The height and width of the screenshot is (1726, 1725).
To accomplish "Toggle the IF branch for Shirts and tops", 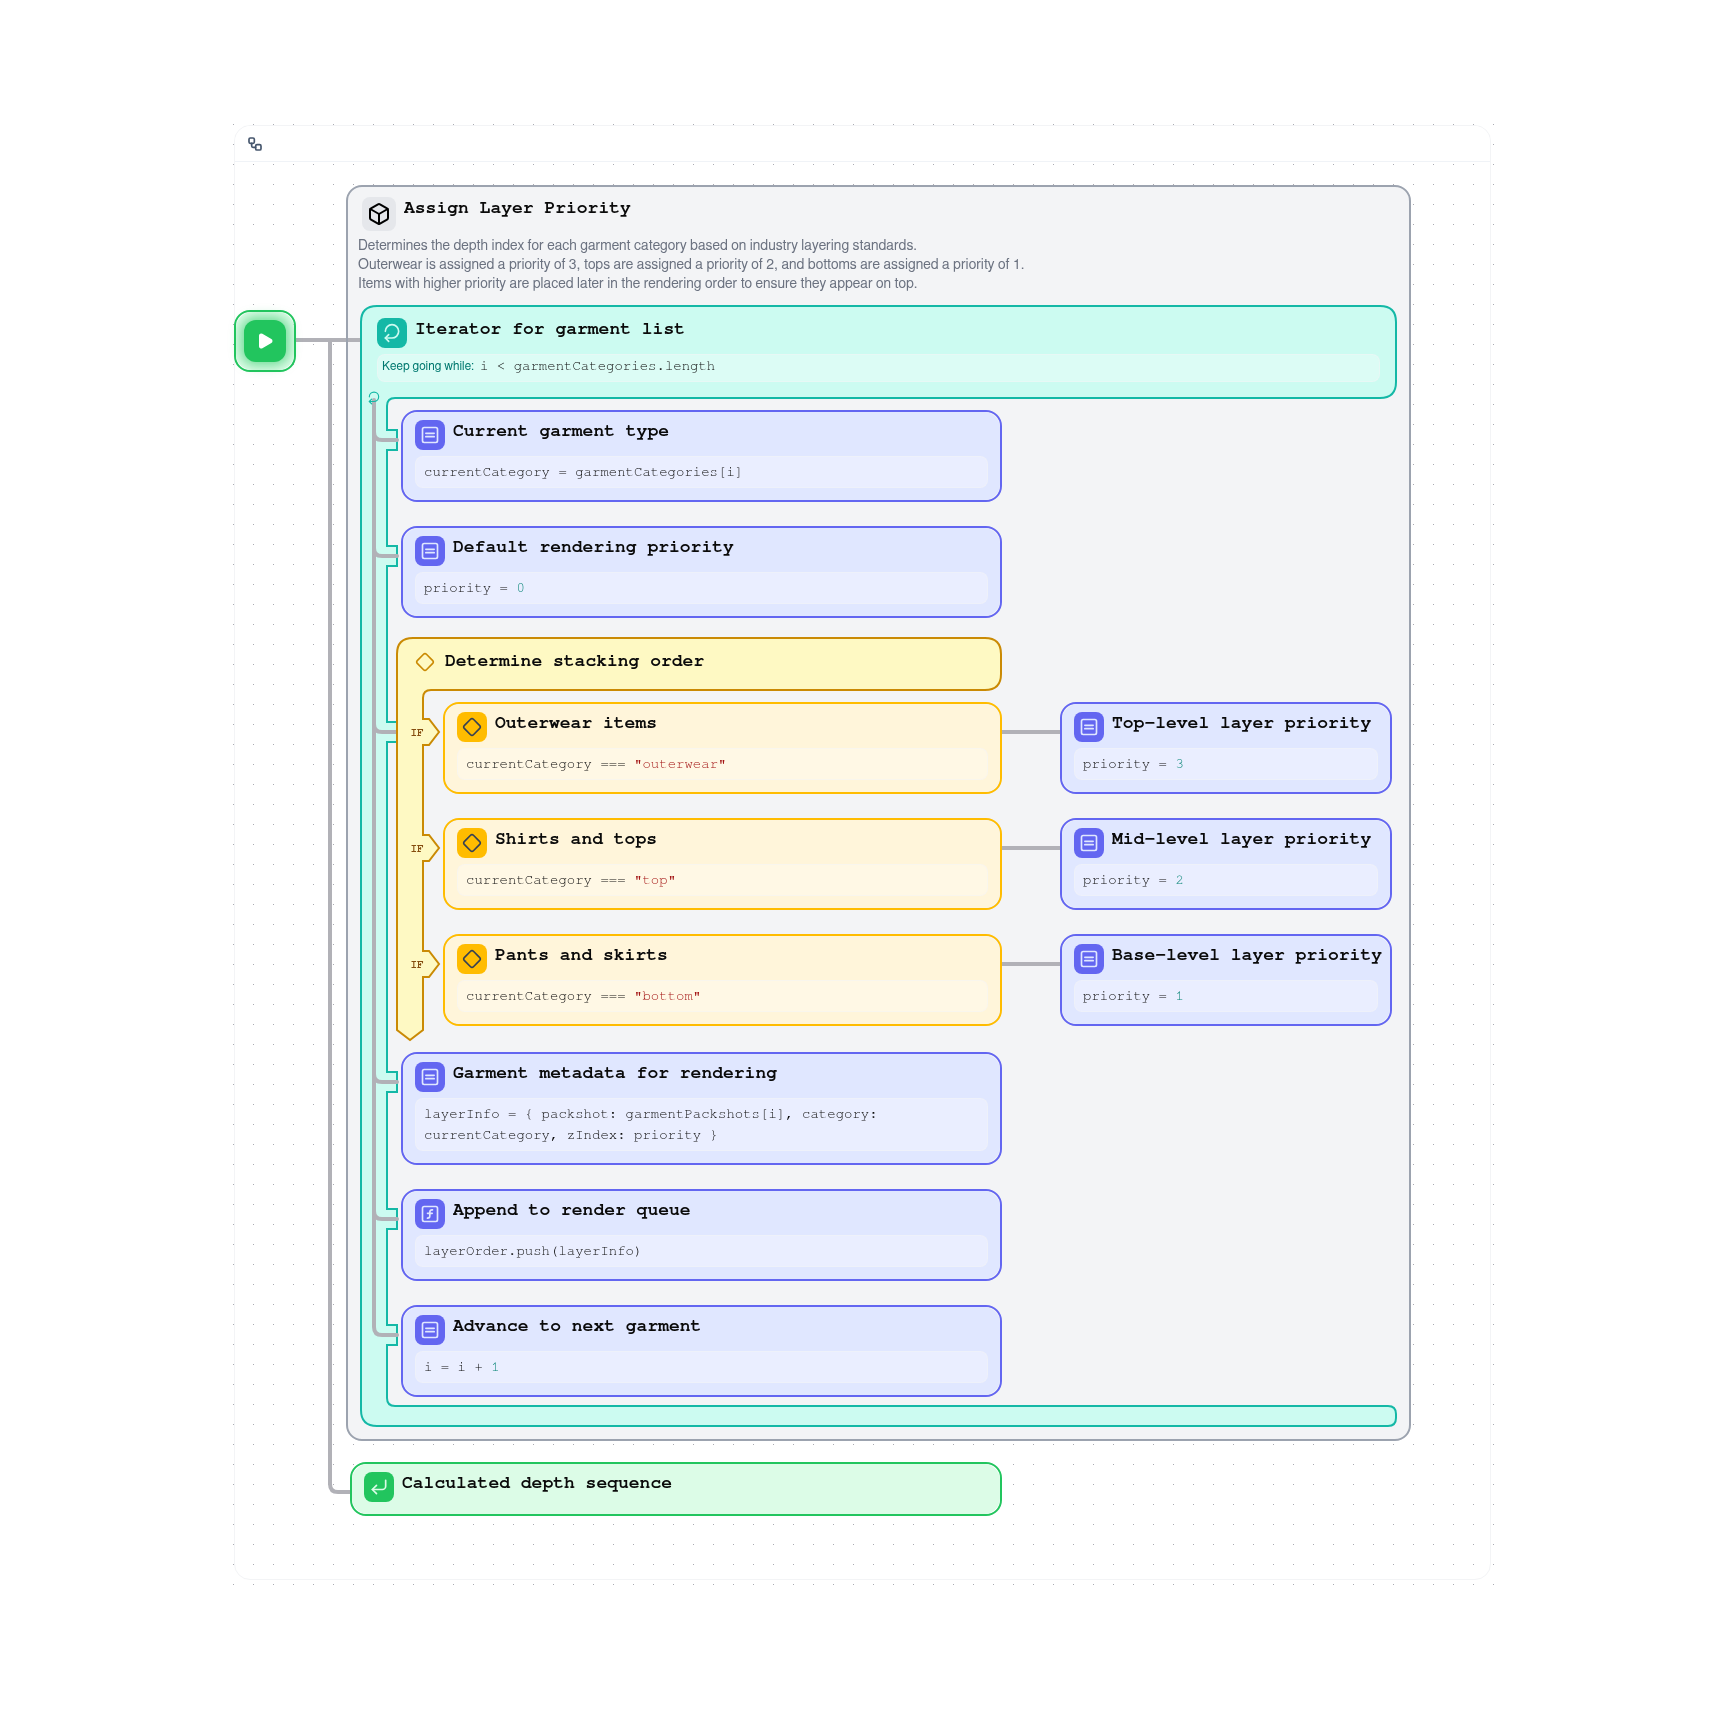I will 418,849.
